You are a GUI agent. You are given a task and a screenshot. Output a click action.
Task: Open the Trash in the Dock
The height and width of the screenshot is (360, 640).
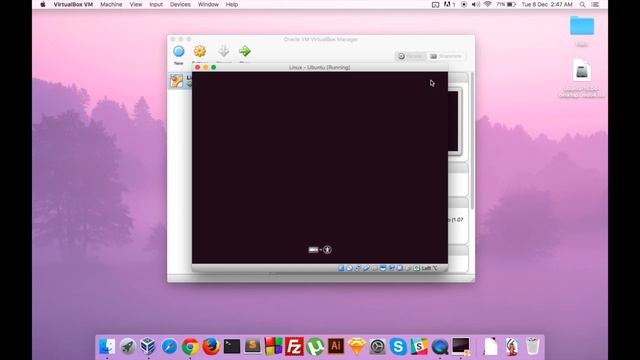[x=532, y=347]
